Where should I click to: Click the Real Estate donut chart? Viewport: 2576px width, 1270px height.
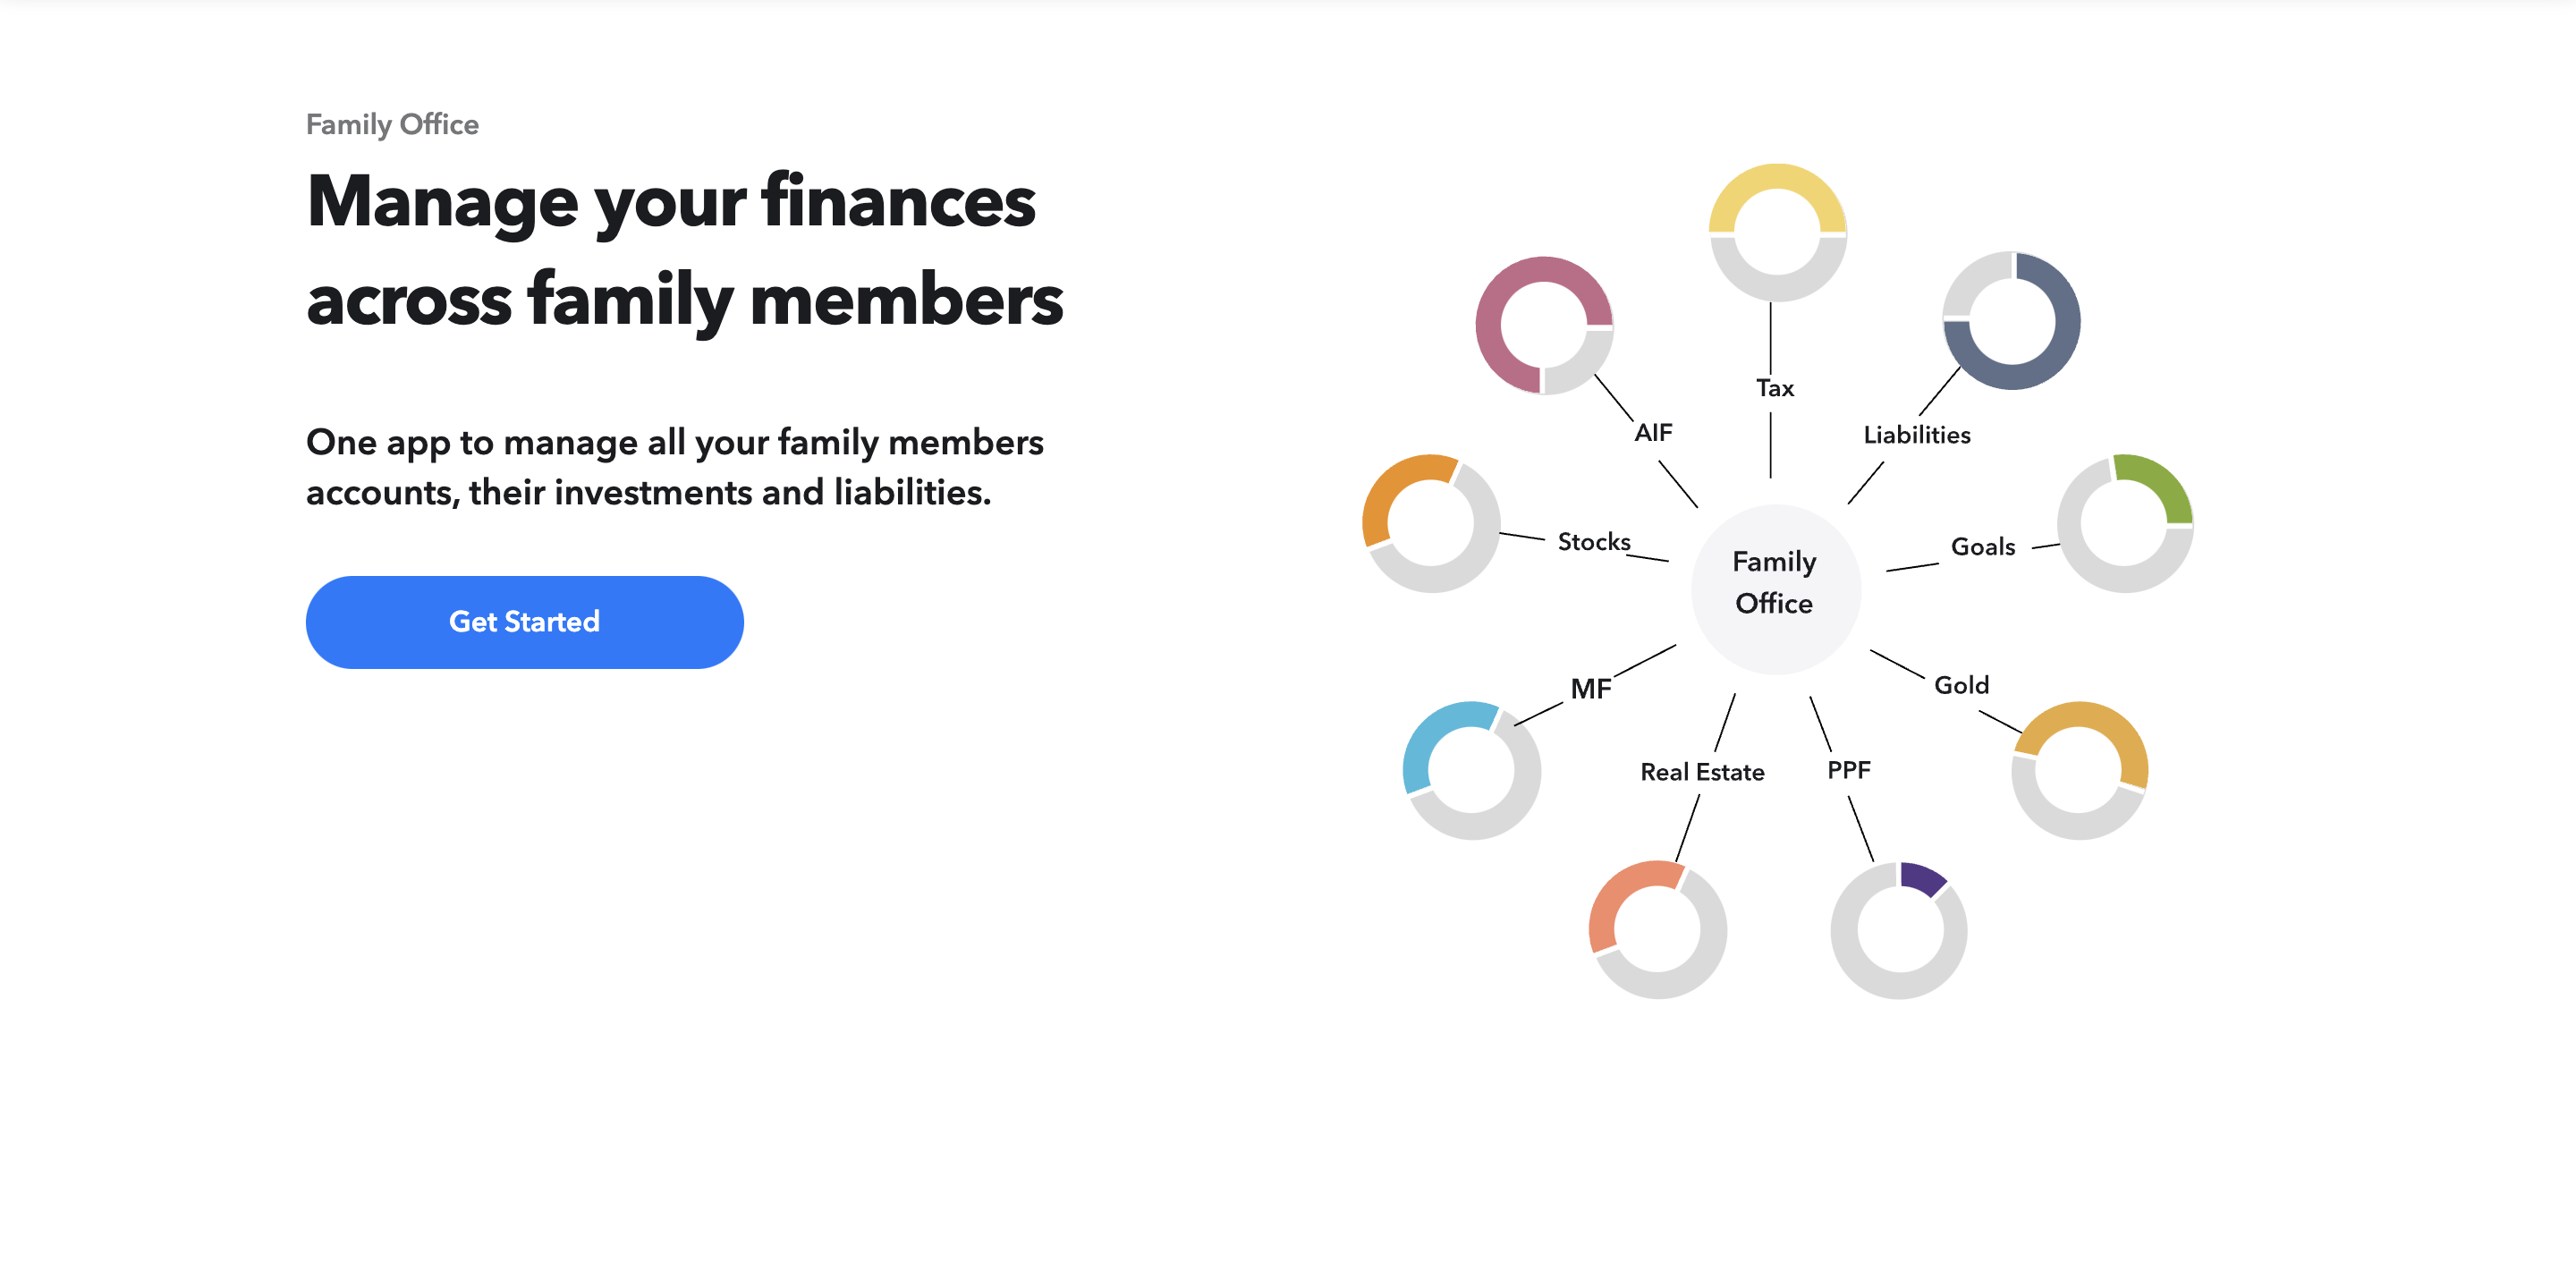(1657, 930)
